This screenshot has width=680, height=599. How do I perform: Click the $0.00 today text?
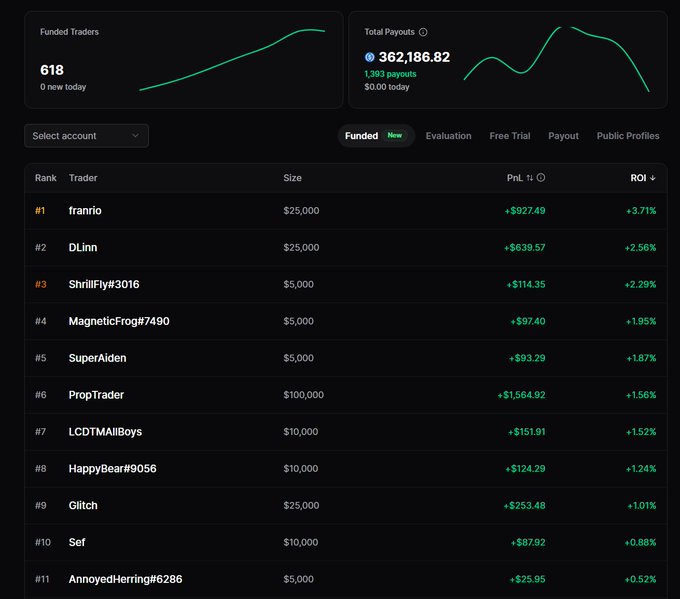pyautogui.click(x=387, y=87)
